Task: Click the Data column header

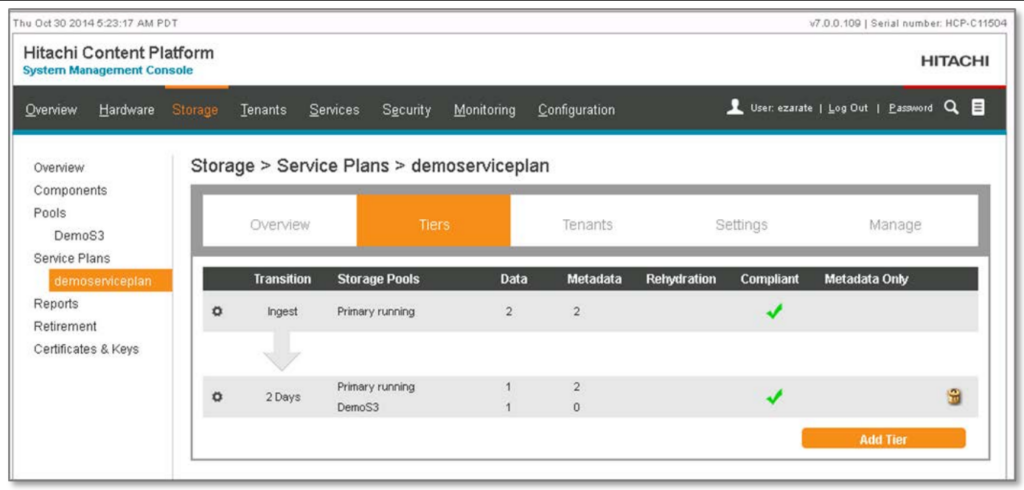Action: (x=514, y=279)
